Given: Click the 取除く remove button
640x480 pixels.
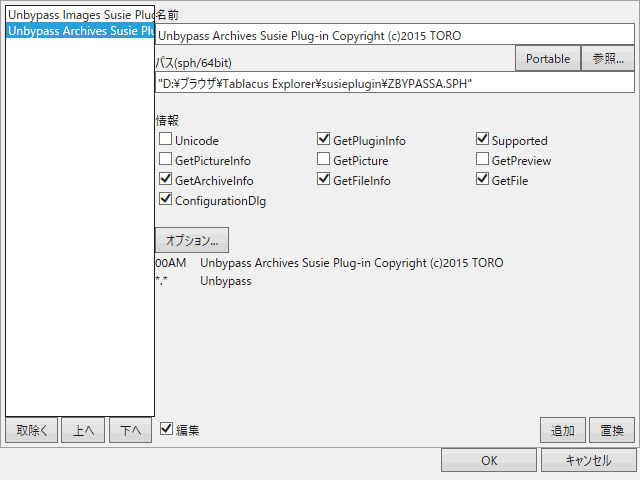Looking at the screenshot, I should point(32,430).
